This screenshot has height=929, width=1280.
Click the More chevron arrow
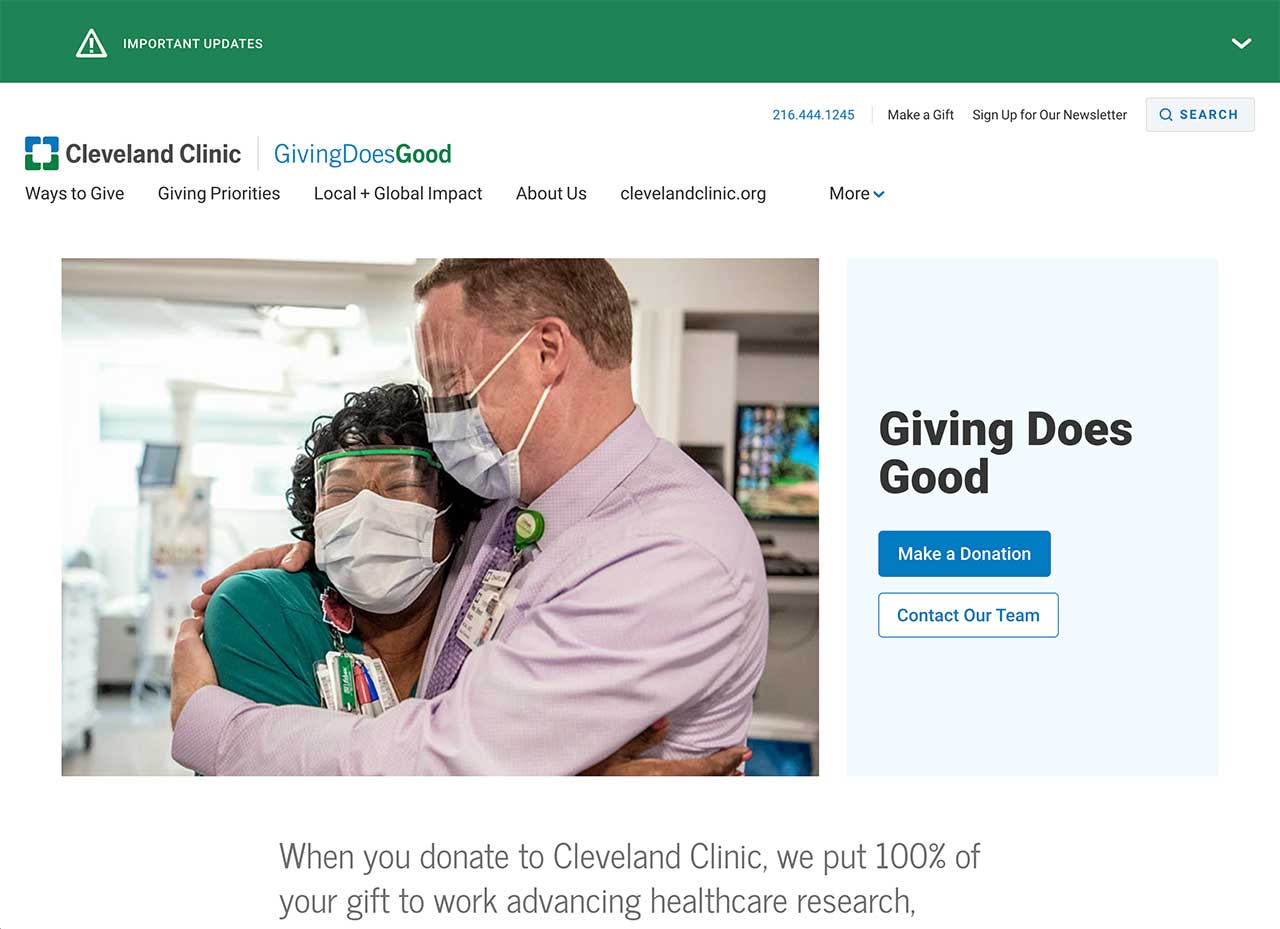click(x=879, y=195)
